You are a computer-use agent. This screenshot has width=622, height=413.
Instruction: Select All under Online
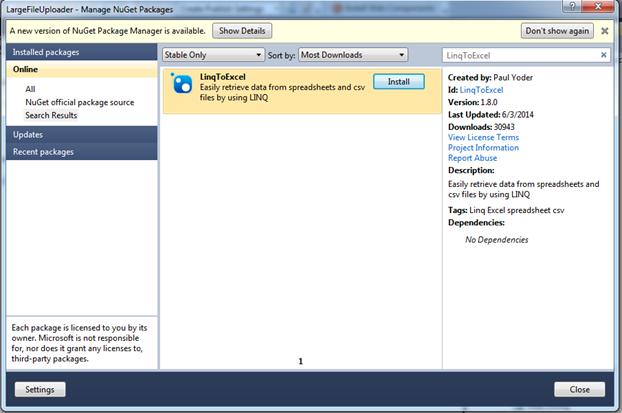[x=30, y=89]
